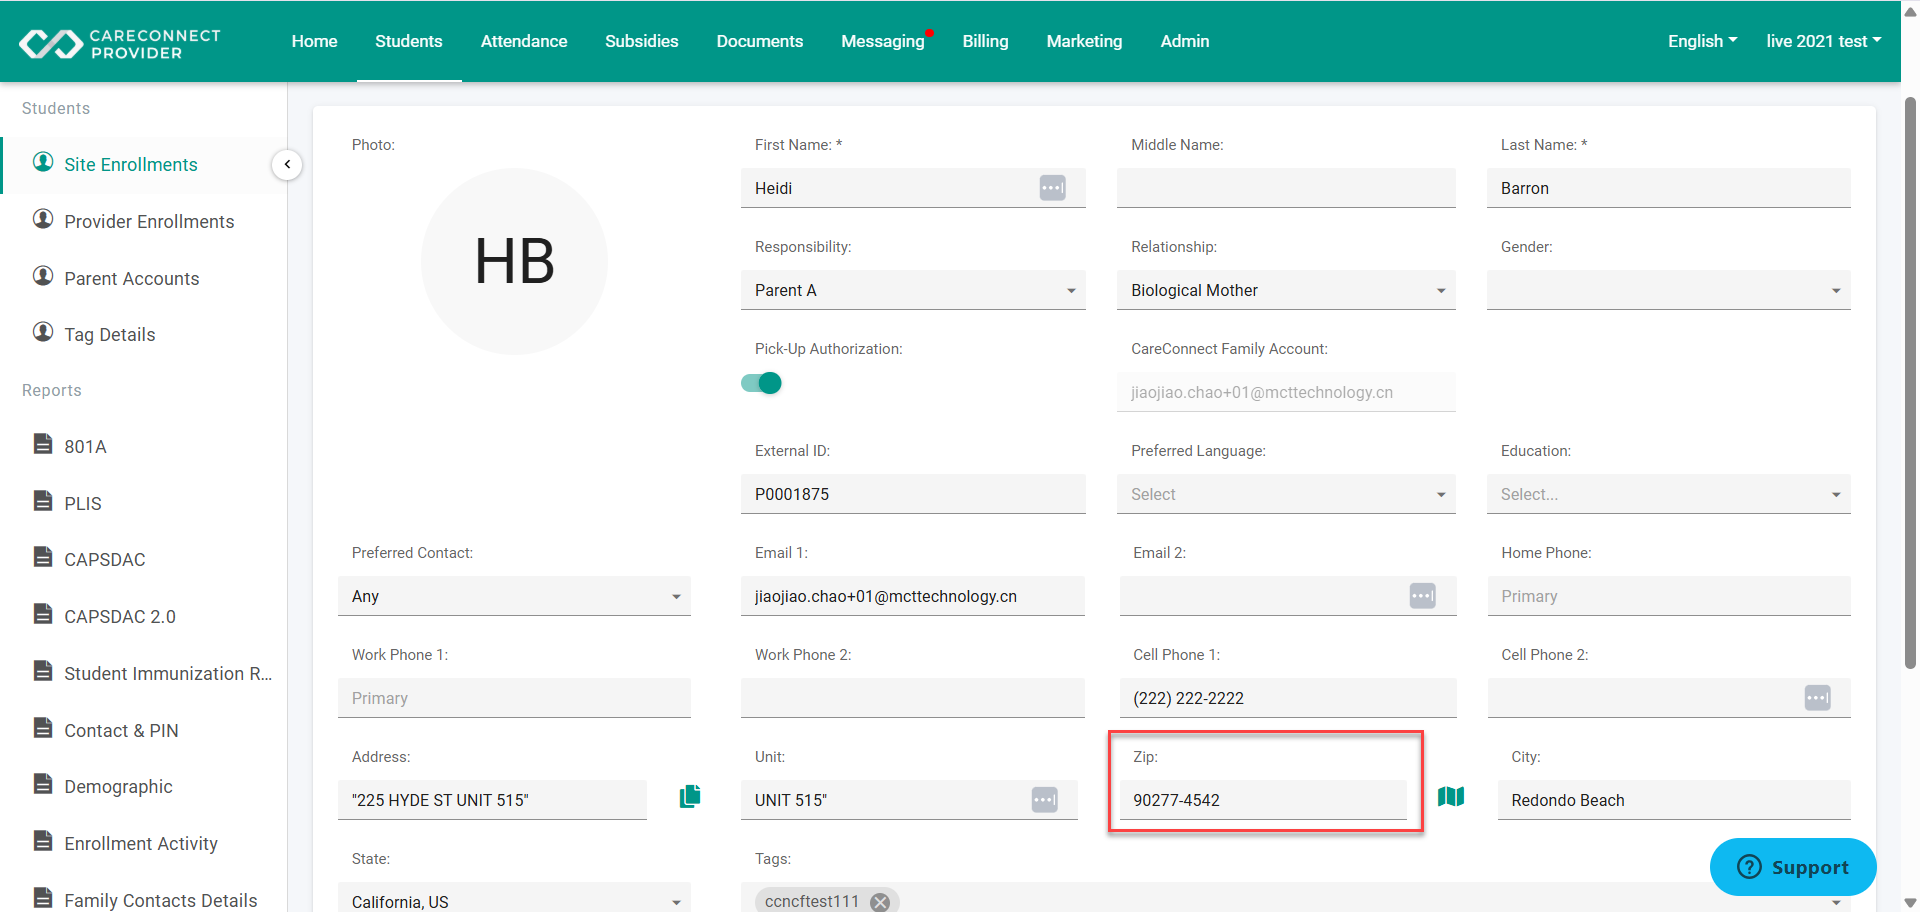Image resolution: width=1920 pixels, height=912 pixels.
Task: Open the Documents tab
Action: pos(760,41)
